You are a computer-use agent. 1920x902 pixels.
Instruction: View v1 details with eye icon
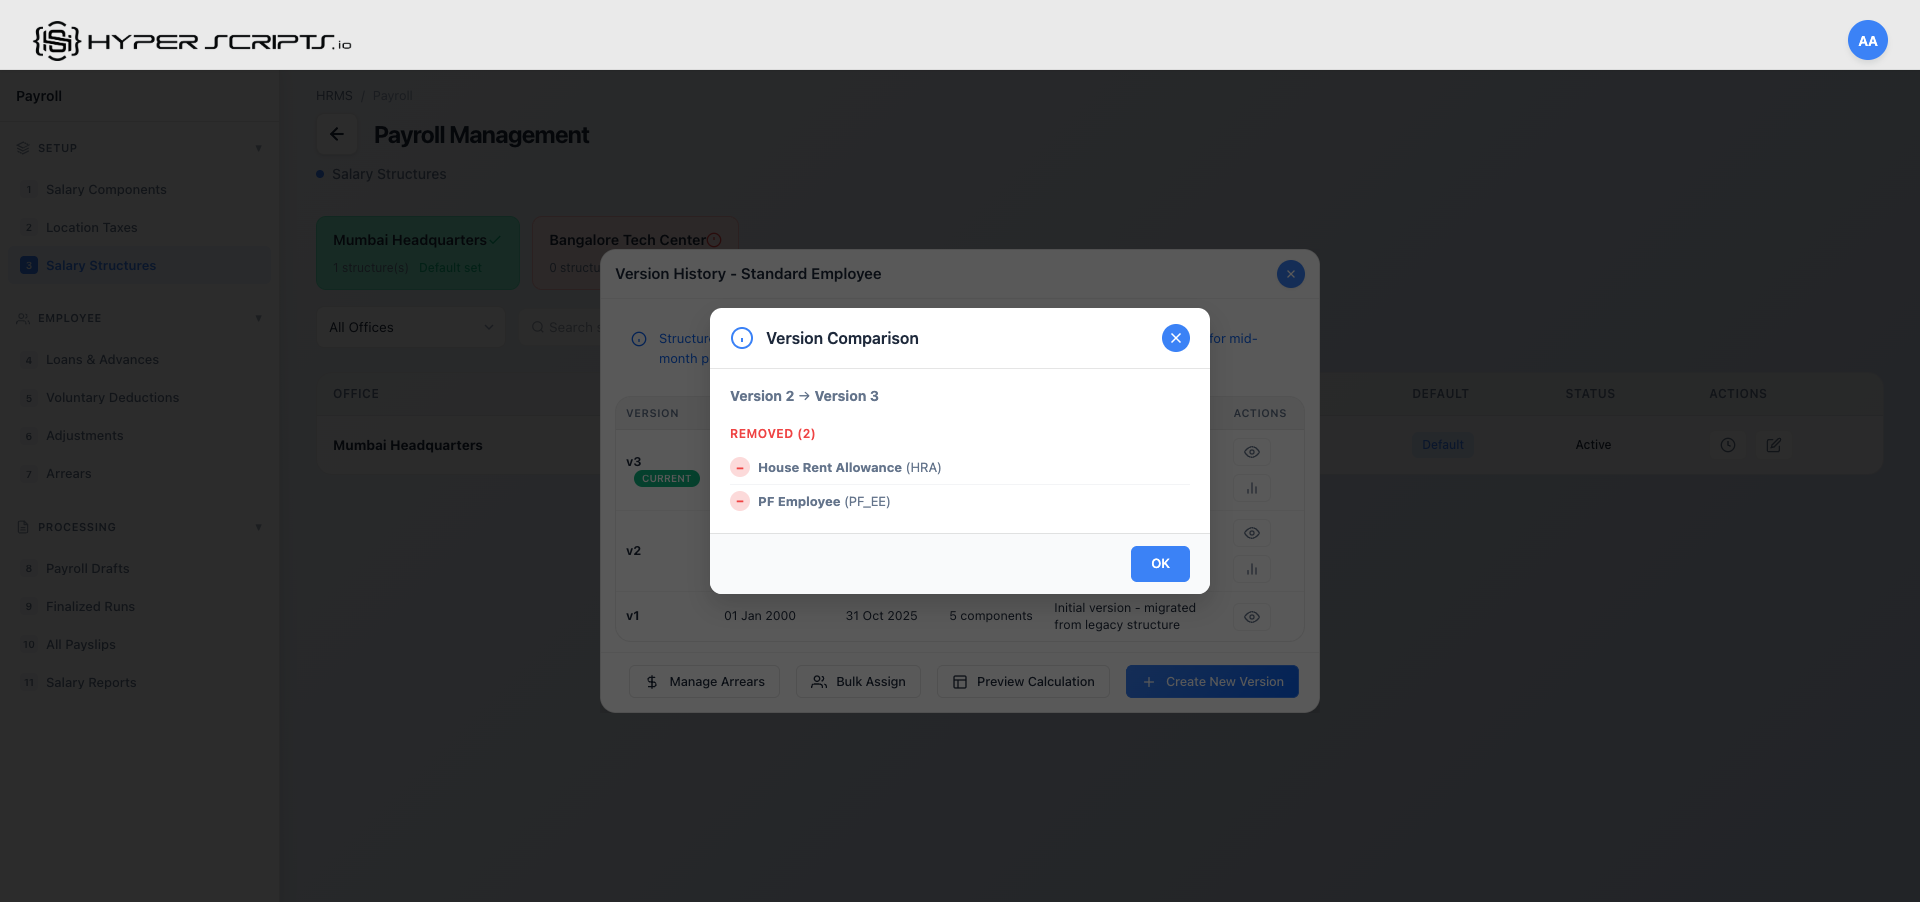pyautogui.click(x=1251, y=617)
